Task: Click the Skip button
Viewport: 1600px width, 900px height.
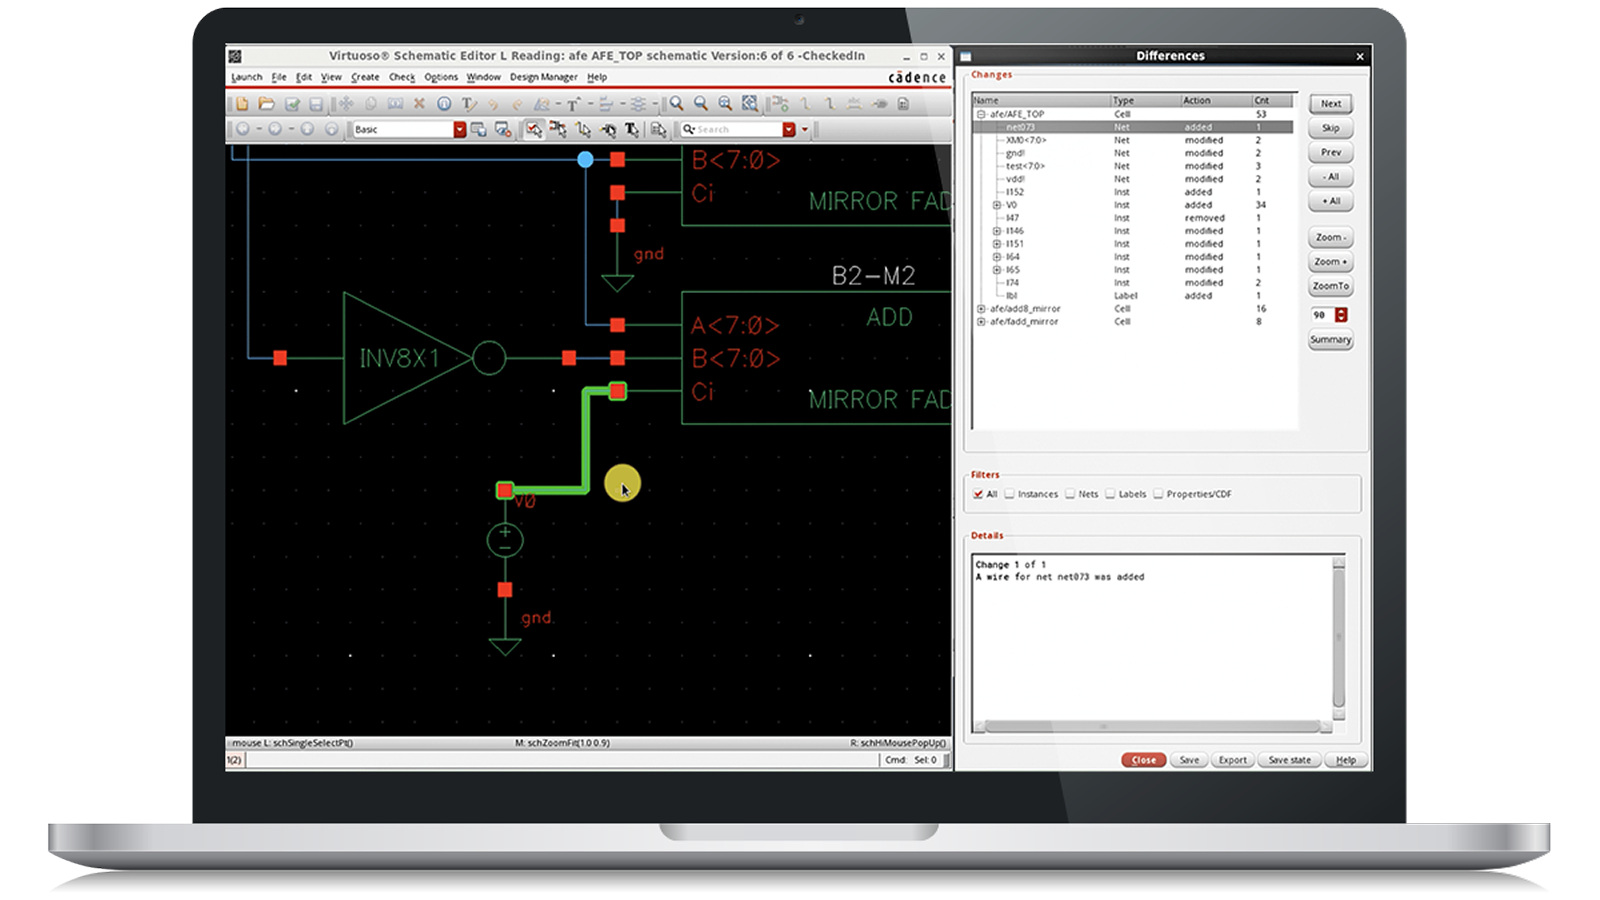Action: point(1331,128)
